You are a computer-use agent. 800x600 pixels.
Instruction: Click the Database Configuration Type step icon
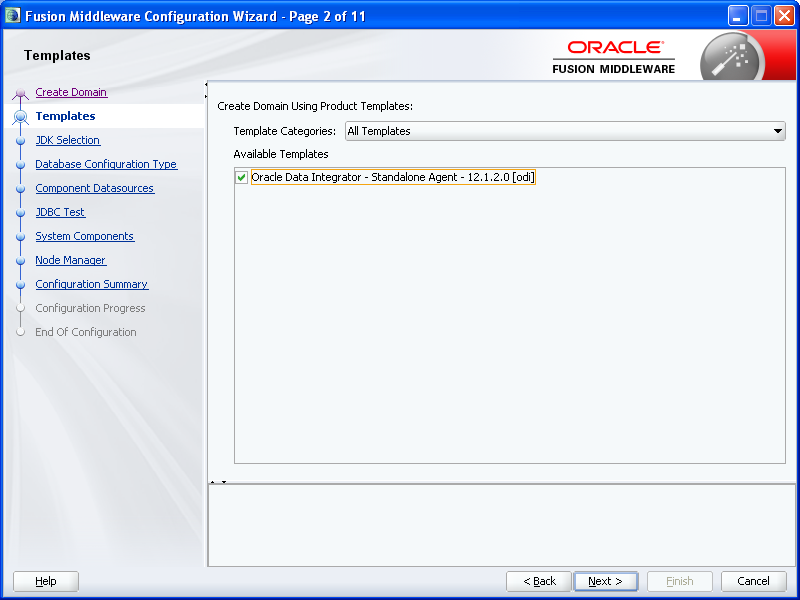[22, 164]
